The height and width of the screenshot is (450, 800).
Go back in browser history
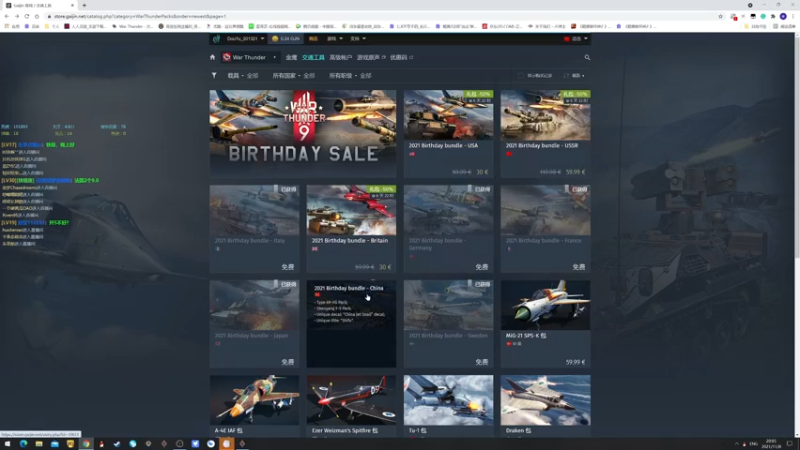(7, 16)
